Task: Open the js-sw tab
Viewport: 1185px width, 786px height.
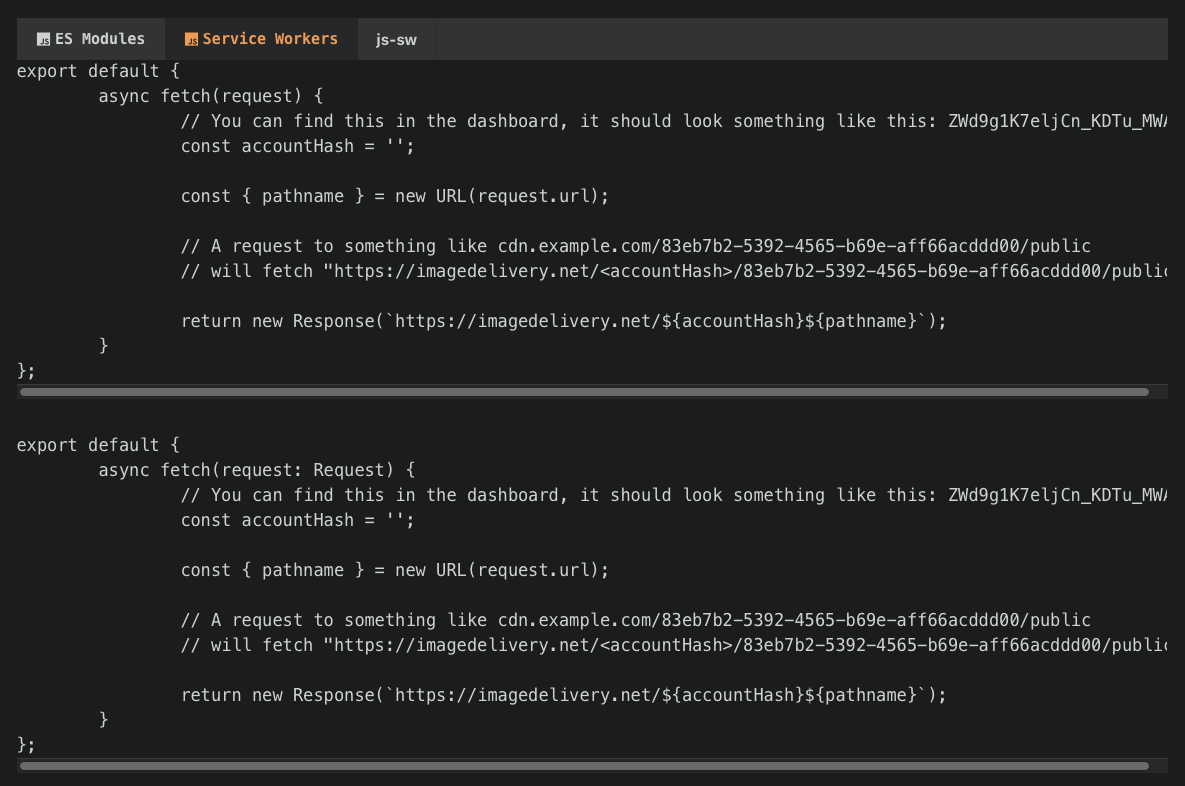Action: click(396, 40)
